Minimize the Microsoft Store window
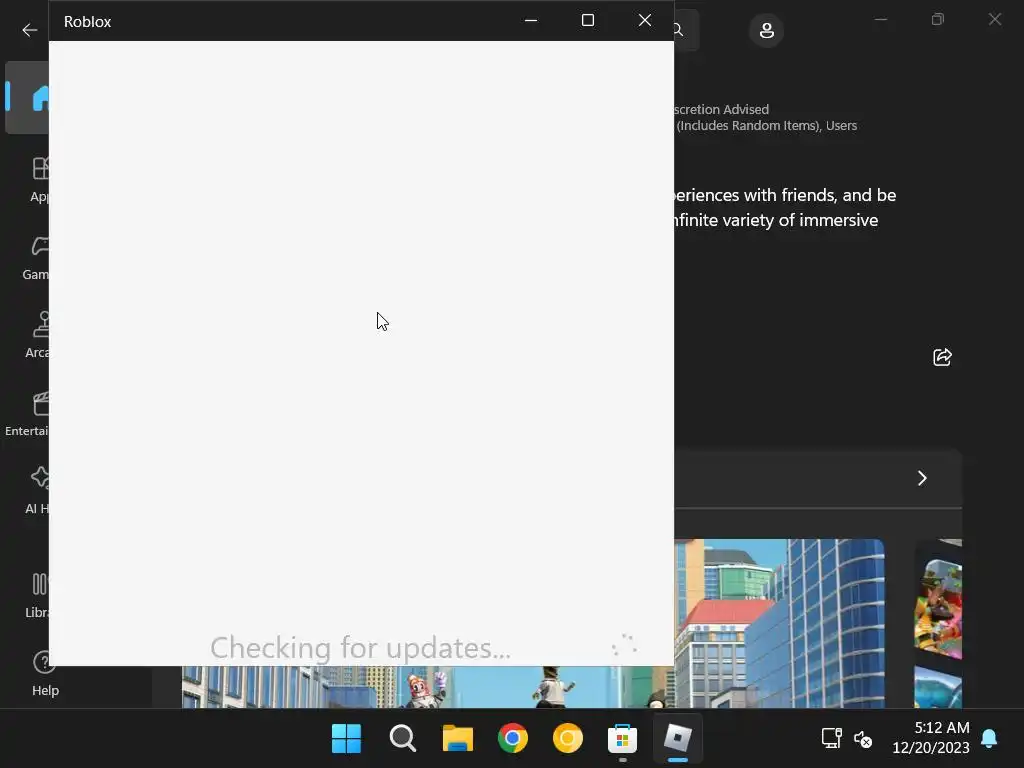Image resolution: width=1024 pixels, height=768 pixels. (881, 20)
